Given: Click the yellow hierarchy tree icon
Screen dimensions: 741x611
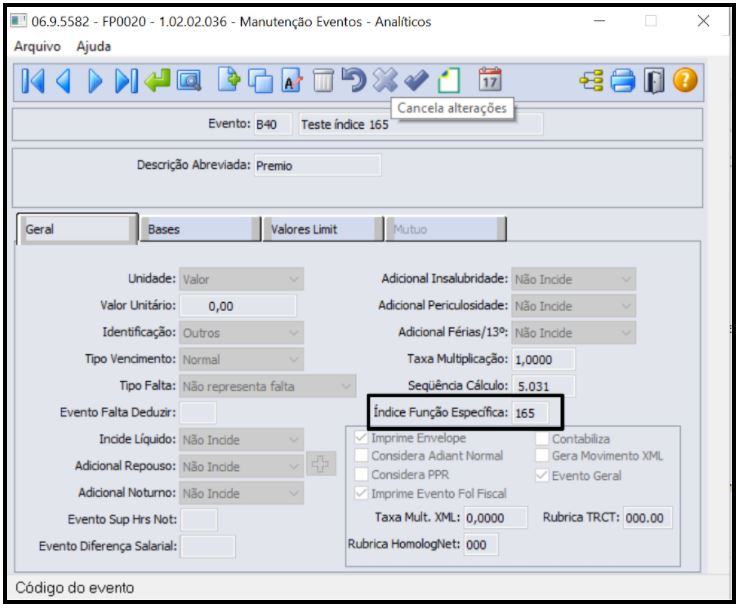Looking at the screenshot, I should pyautogui.click(x=591, y=81).
